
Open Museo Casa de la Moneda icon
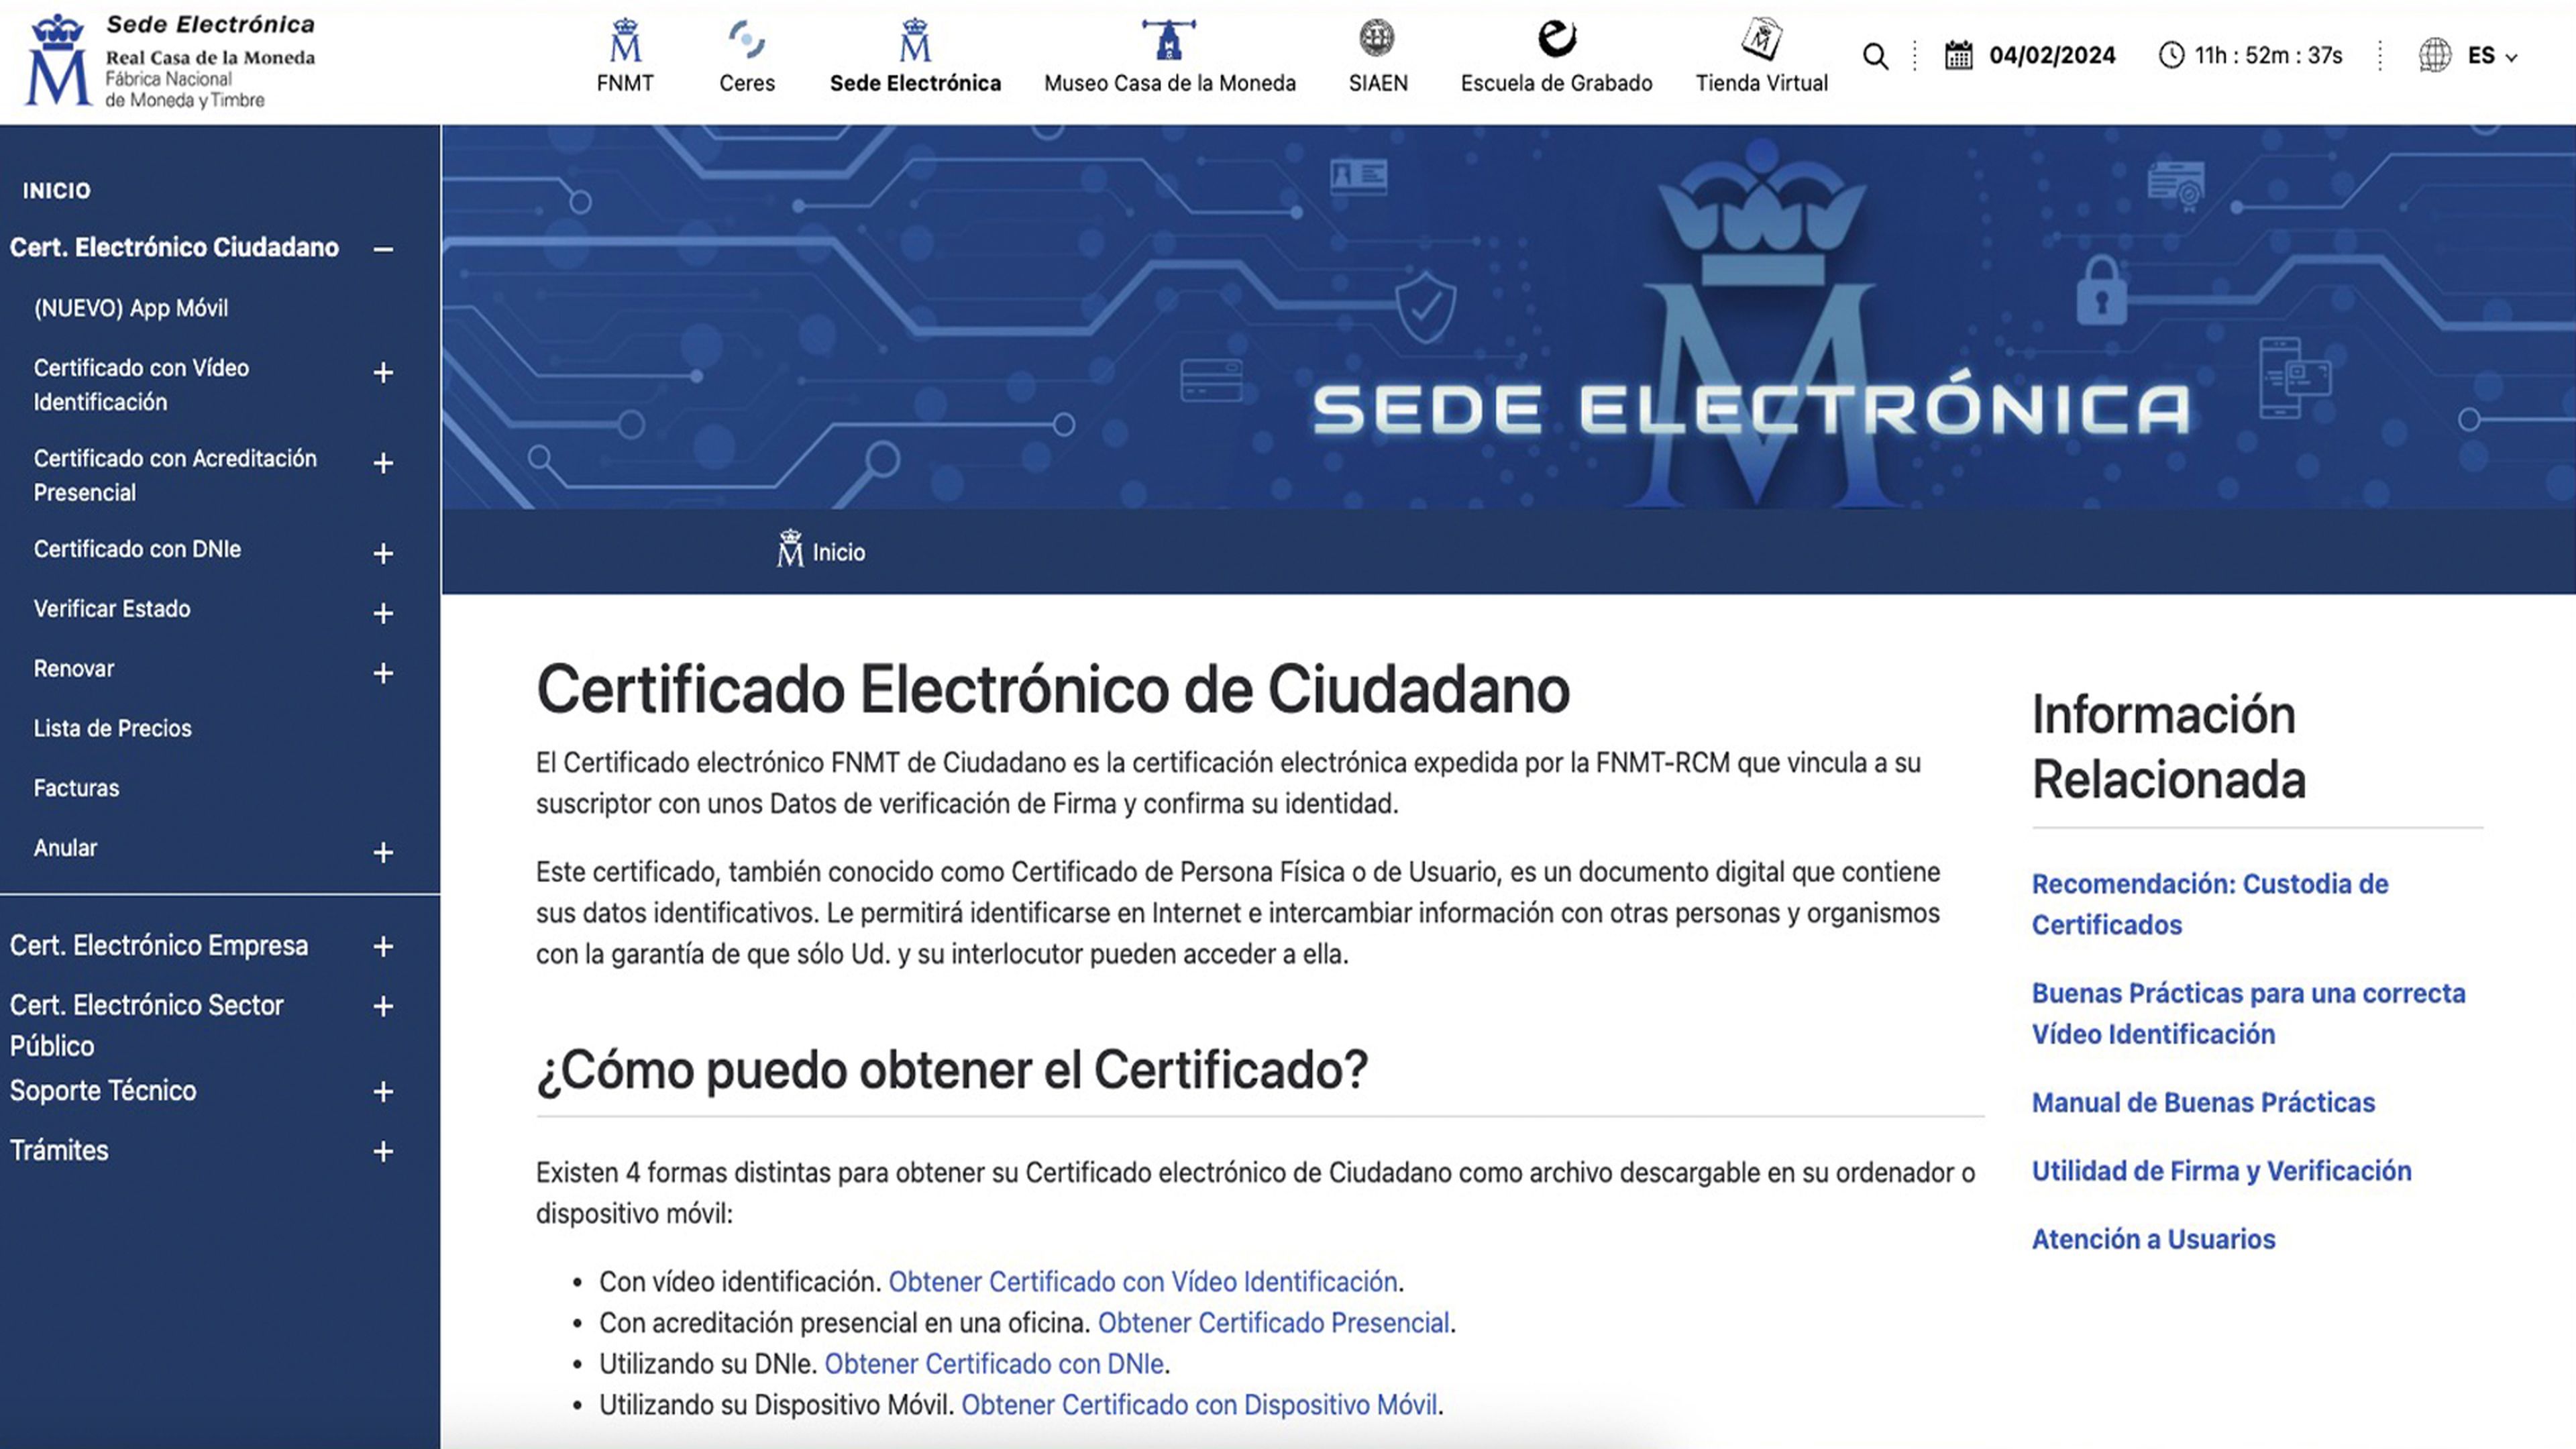pos(1168,40)
